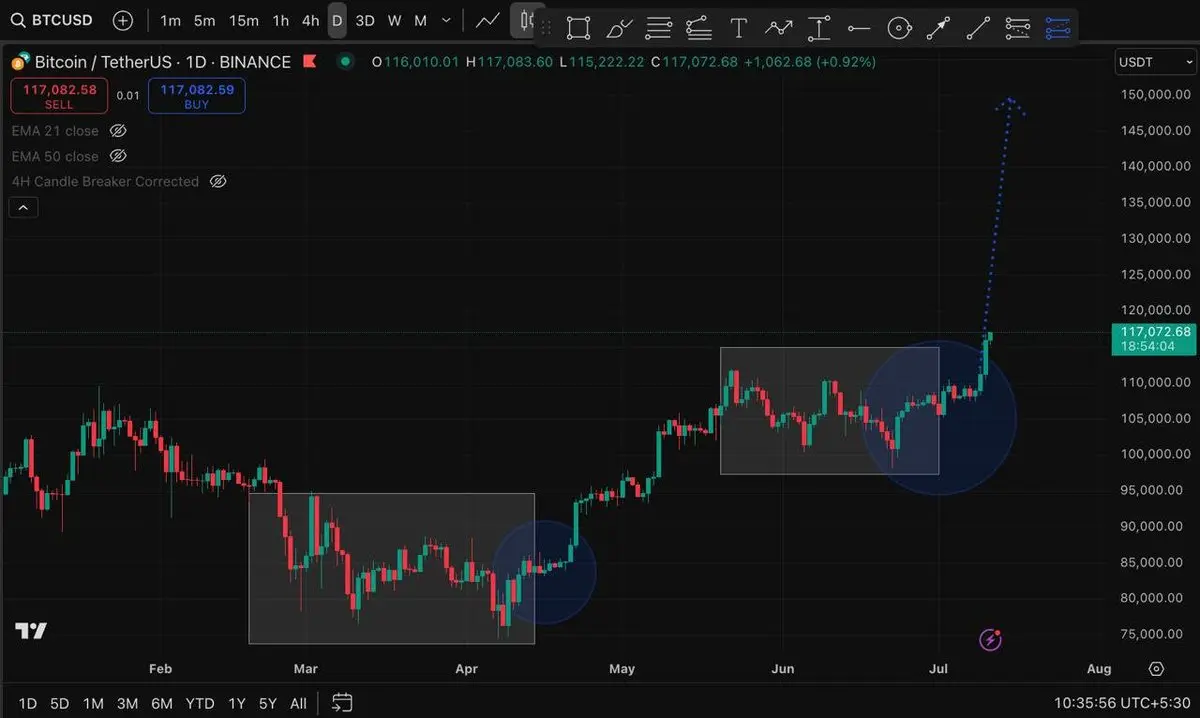The height and width of the screenshot is (718, 1200).
Task: Select the text annotation tool
Action: point(739,29)
